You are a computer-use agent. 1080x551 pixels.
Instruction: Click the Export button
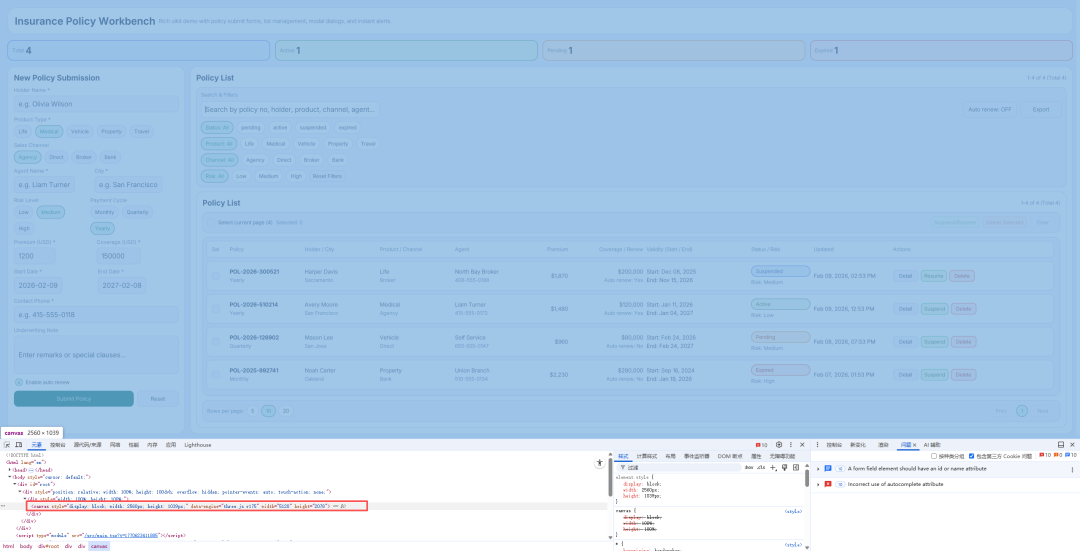click(1041, 110)
